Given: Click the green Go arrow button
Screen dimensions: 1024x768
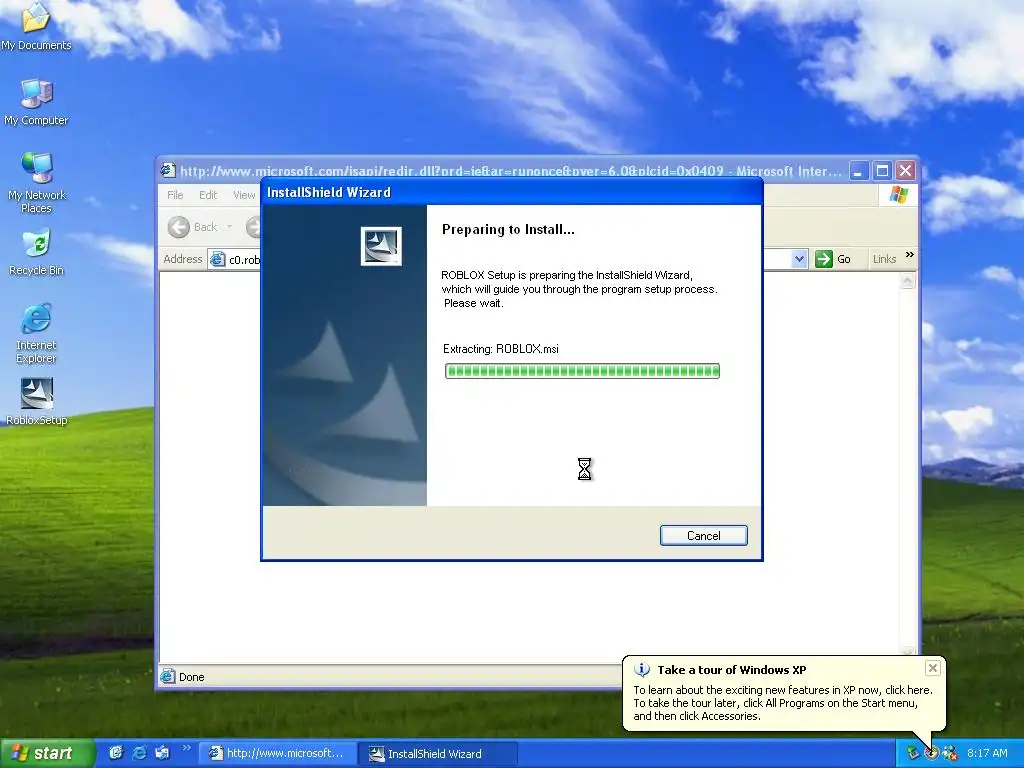Looking at the screenshot, I should (x=824, y=259).
